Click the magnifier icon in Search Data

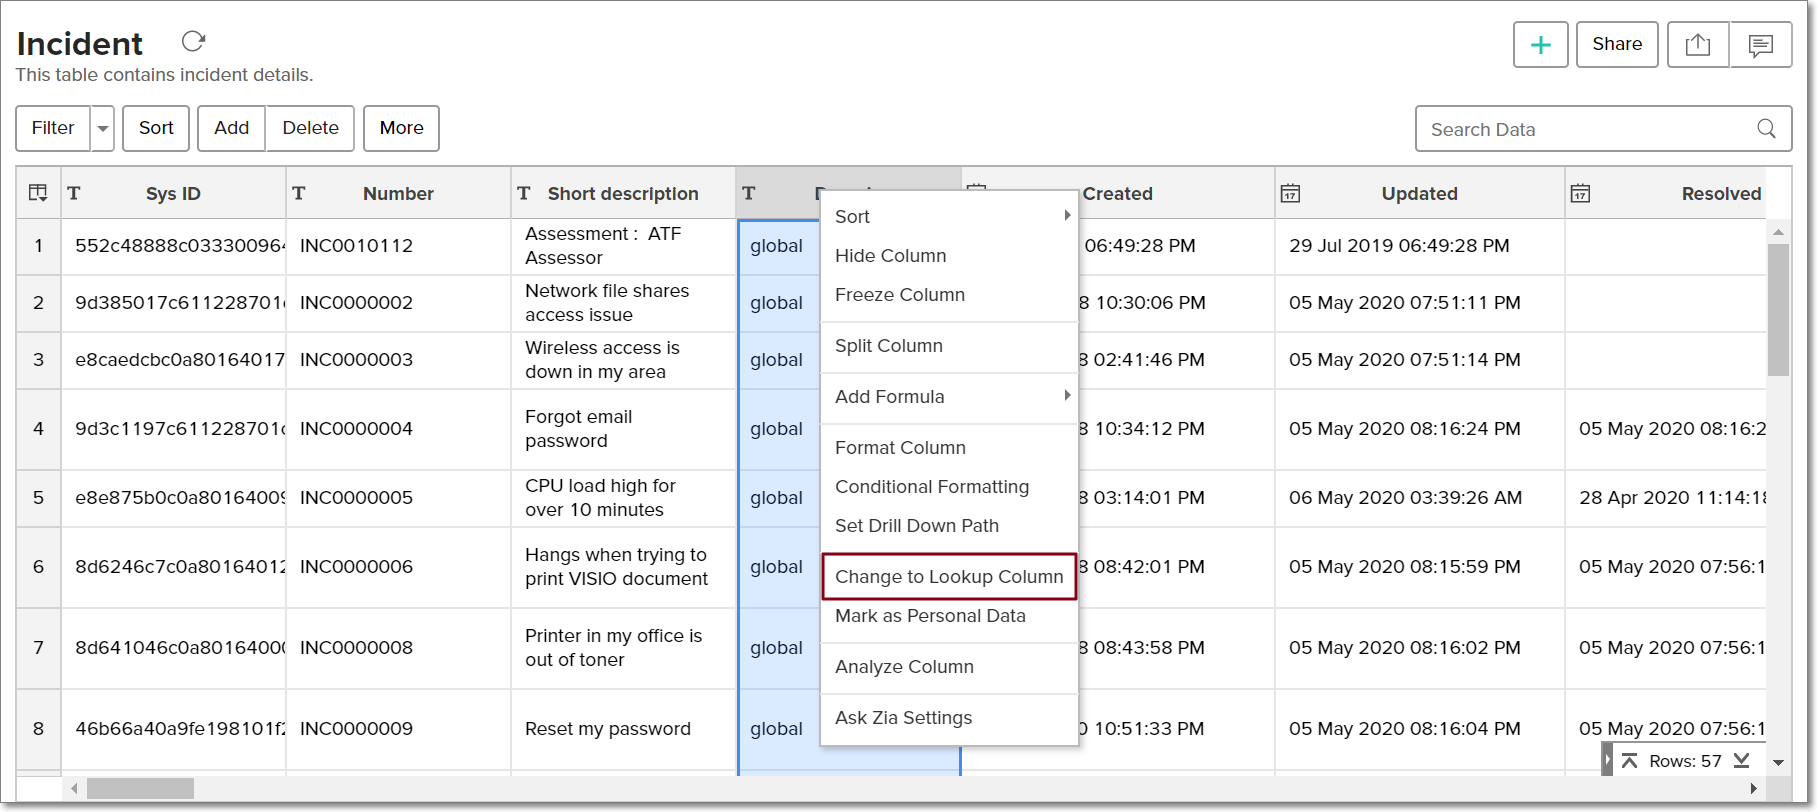(x=1766, y=129)
